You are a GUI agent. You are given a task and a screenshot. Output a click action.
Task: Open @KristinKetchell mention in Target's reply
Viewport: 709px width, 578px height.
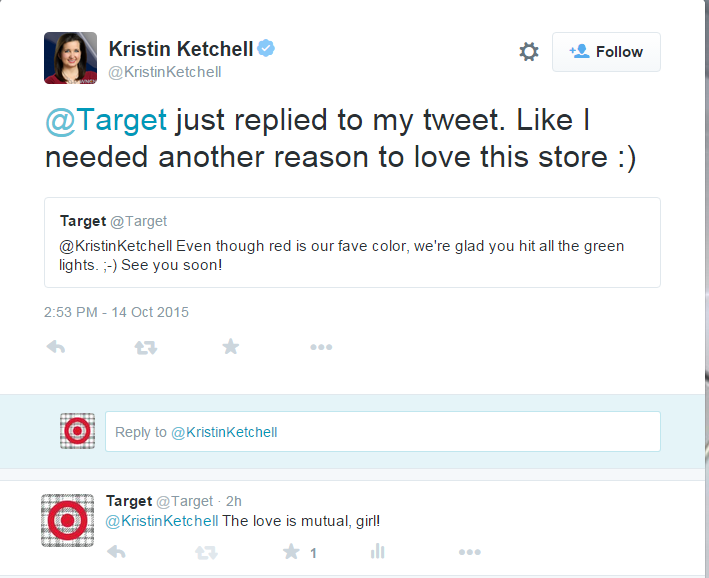162,520
